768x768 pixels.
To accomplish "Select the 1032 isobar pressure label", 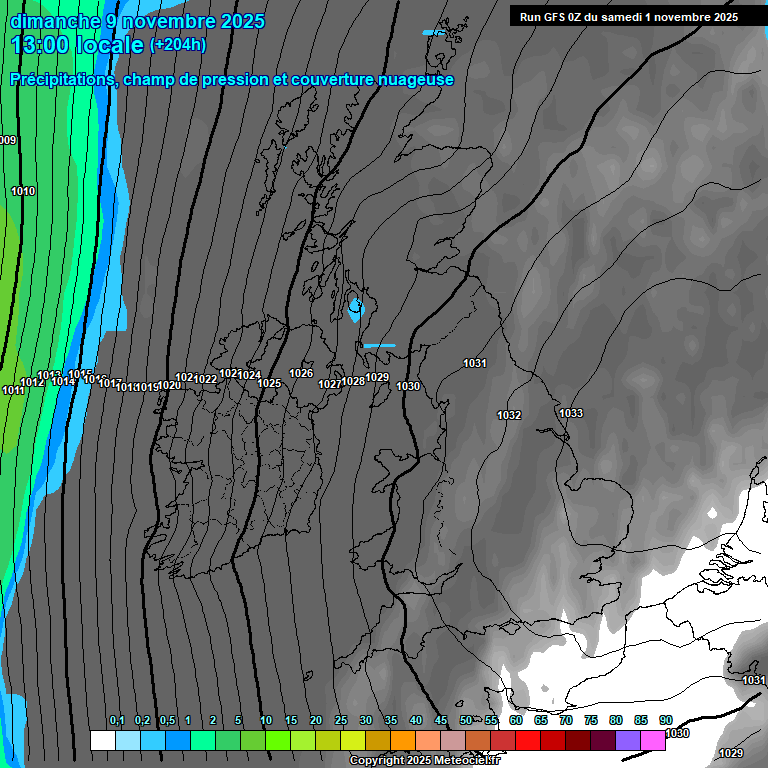I will (509, 415).
